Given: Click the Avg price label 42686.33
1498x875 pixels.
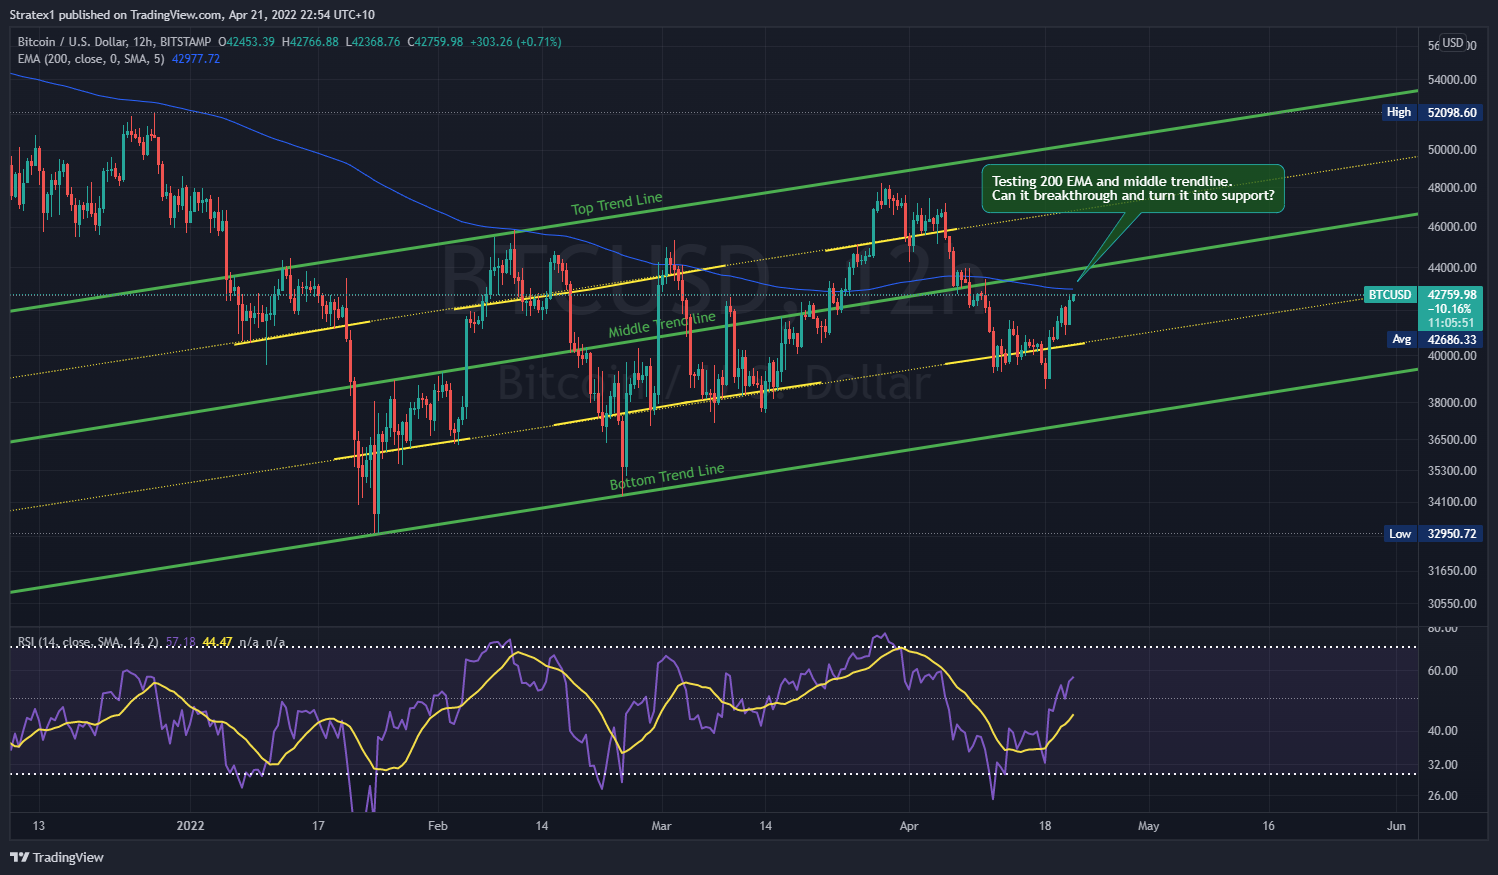Looking at the screenshot, I should click(x=1452, y=339).
